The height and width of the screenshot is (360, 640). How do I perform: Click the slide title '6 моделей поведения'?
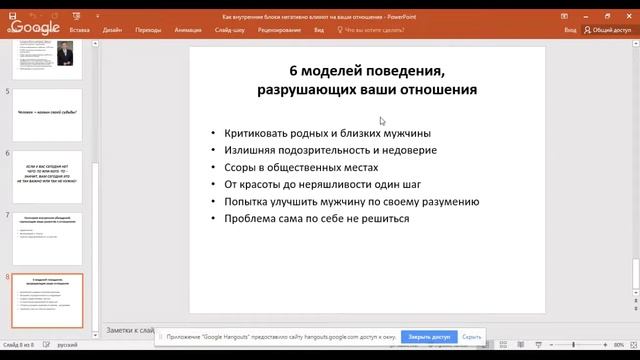tap(367, 71)
